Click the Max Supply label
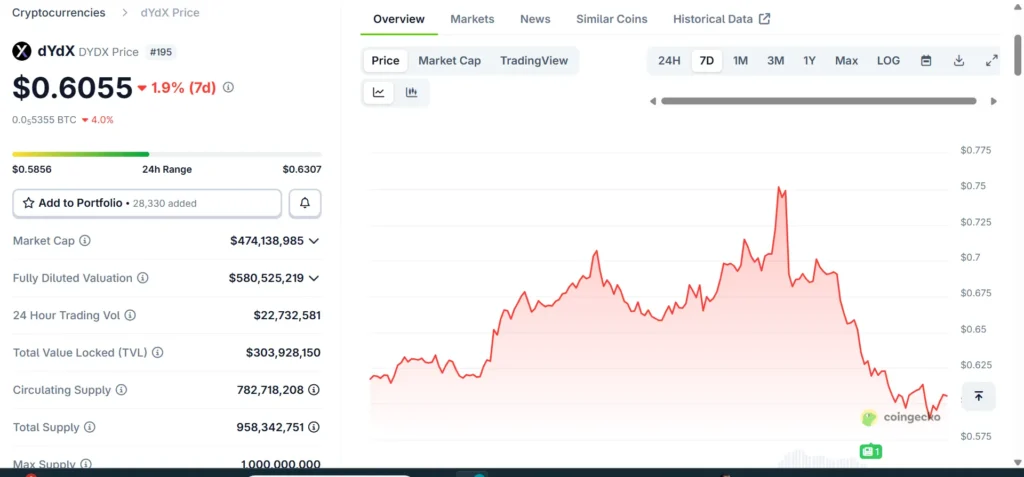This screenshot has width=1024, height=477. 46,464
